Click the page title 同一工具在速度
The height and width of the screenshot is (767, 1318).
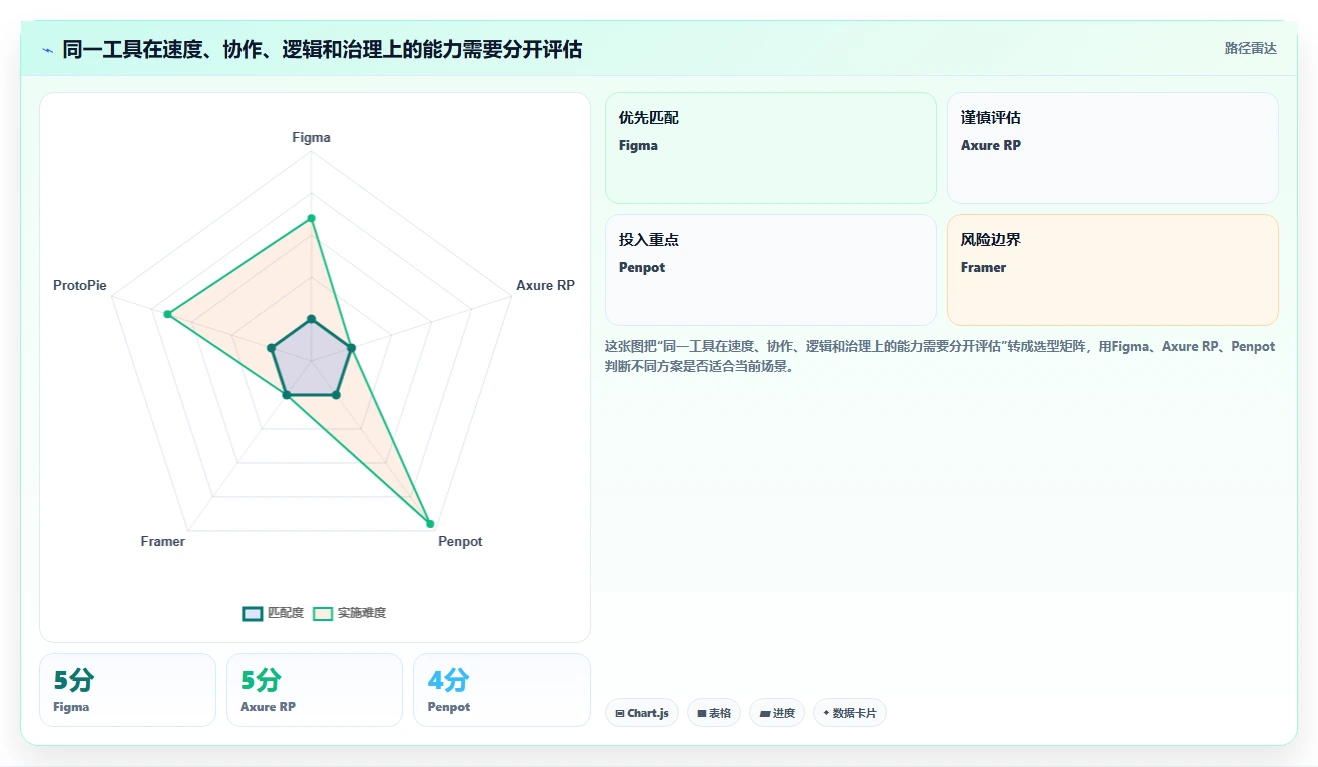[322, 49]
